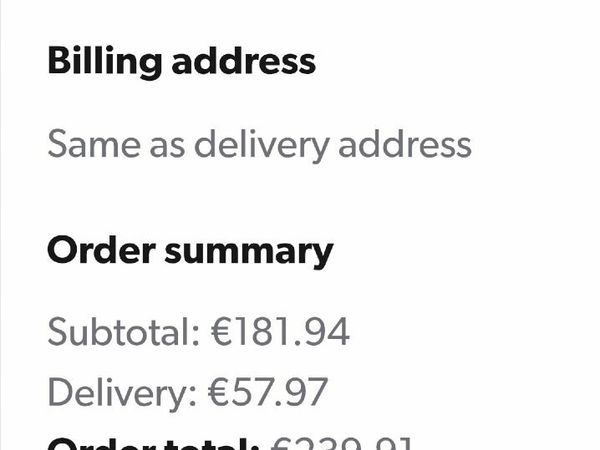Click the word address in bold heading
The image size is (600, 450).
[x=244, y=60]
